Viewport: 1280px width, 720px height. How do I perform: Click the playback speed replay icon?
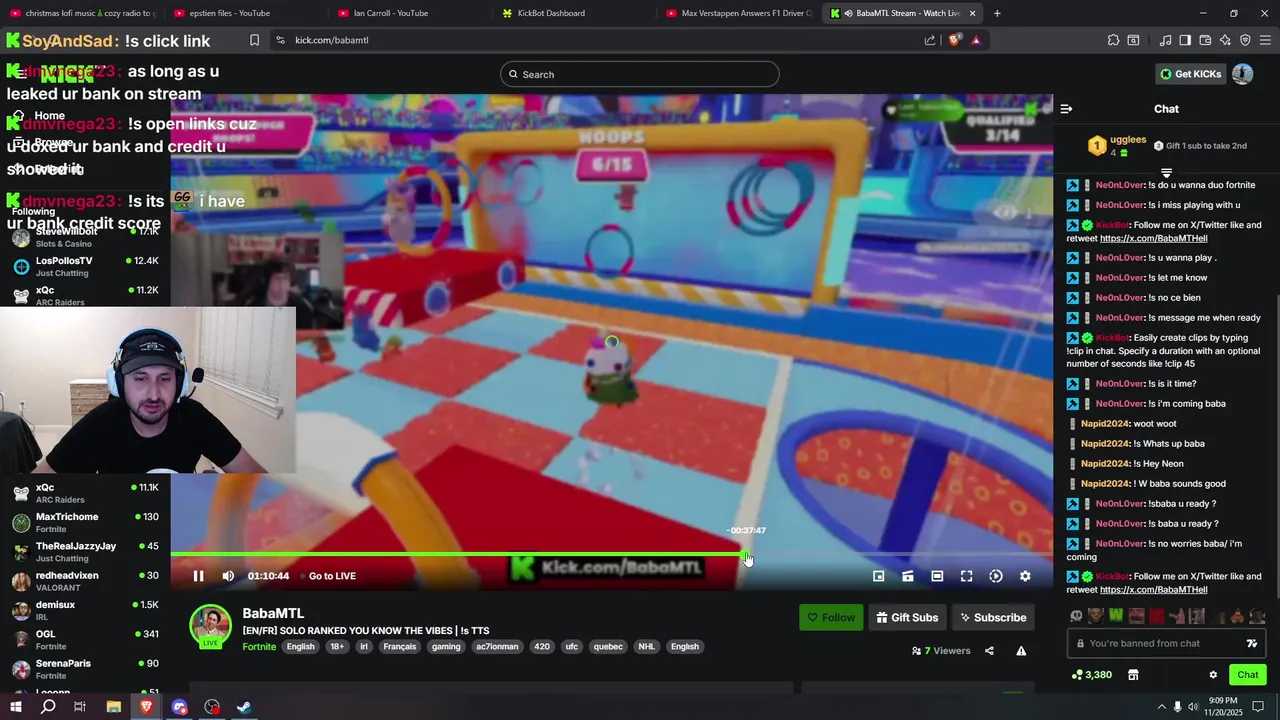(996, 576)
